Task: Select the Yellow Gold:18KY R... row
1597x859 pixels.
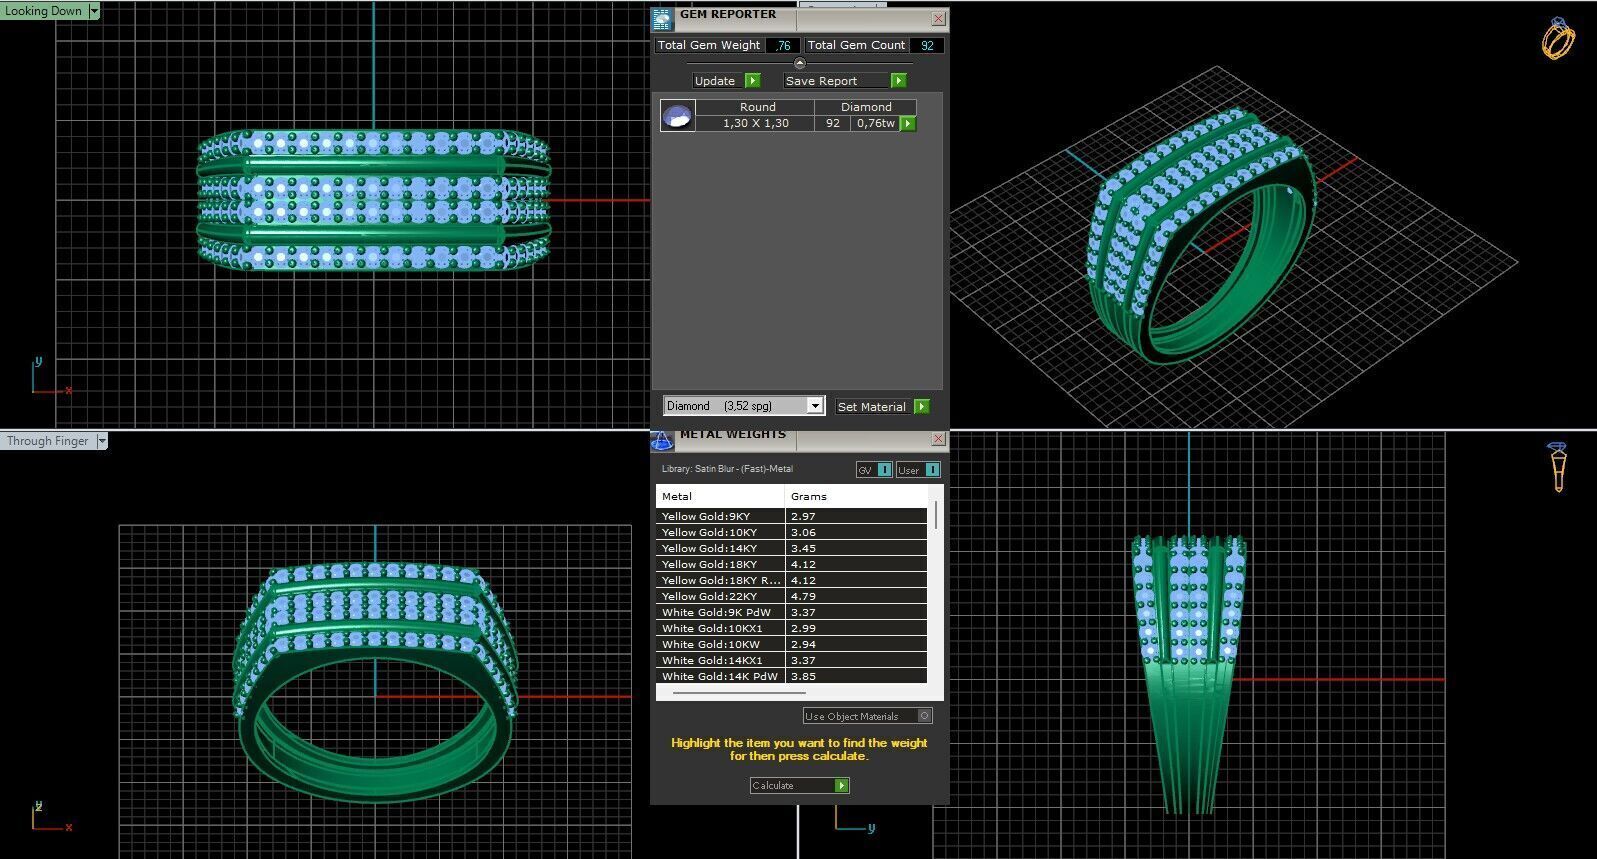Action: [791, 580]
